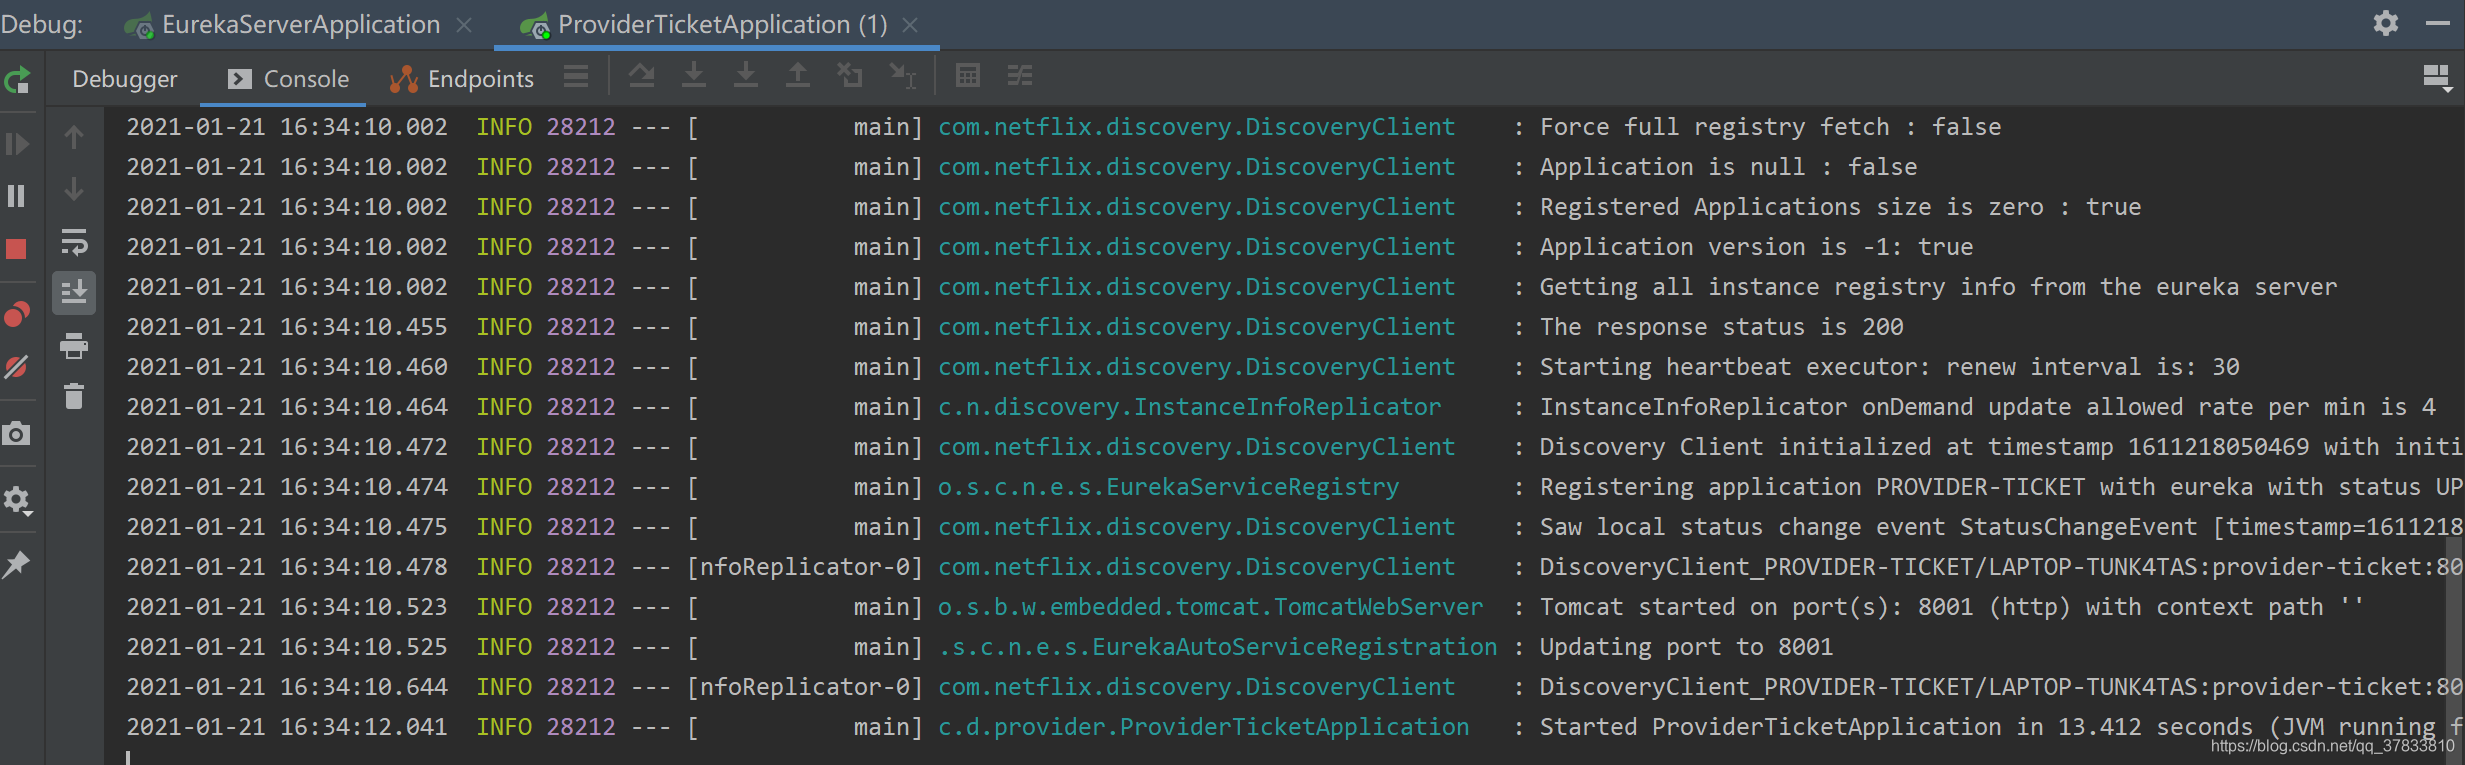
Task: Close the ProviderTicketApplication (1) tab
Action: [910, 25]
